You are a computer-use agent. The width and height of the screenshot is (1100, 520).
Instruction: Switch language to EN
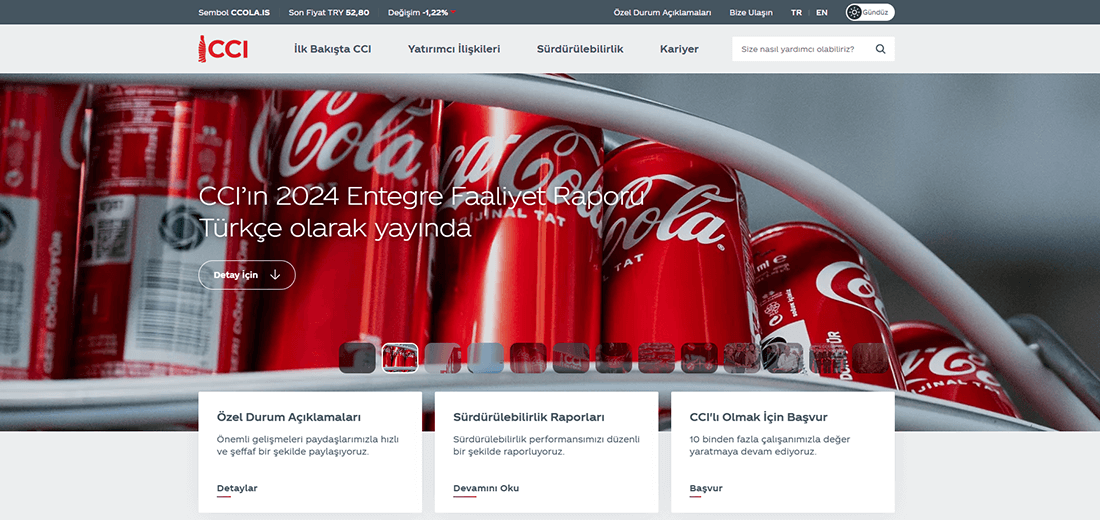click(821, 13)
